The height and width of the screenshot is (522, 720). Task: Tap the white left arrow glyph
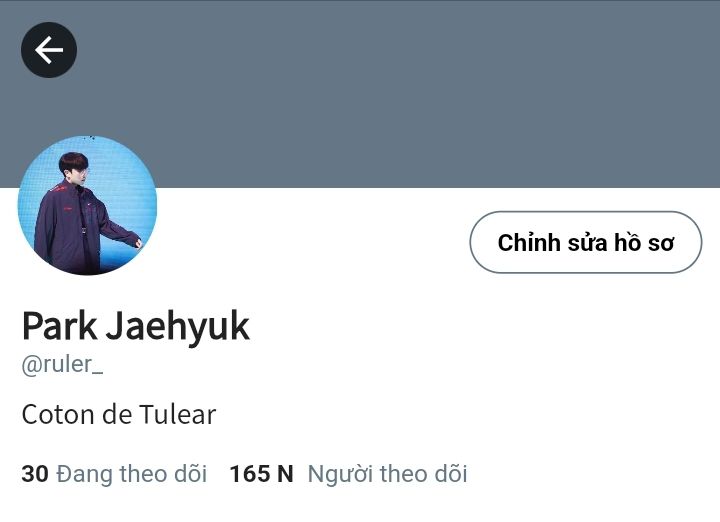tap(49, 50)
